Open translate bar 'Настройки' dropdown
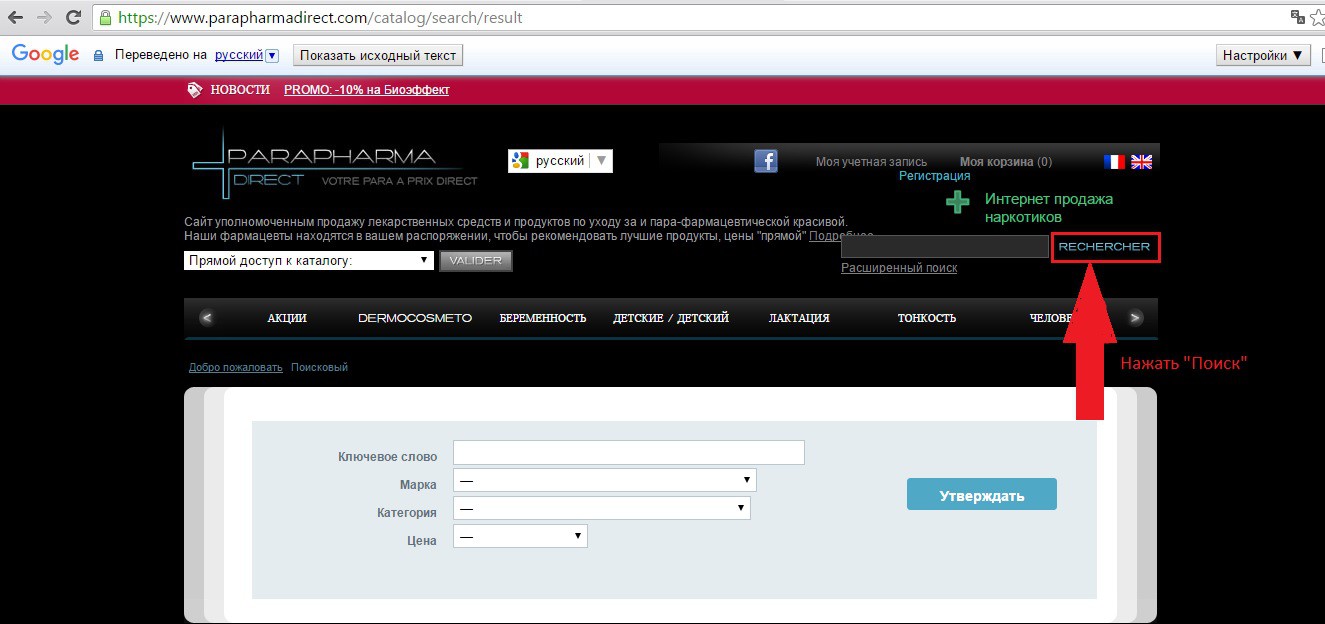Screen dimensions: 1325x624 [1264, 56]
